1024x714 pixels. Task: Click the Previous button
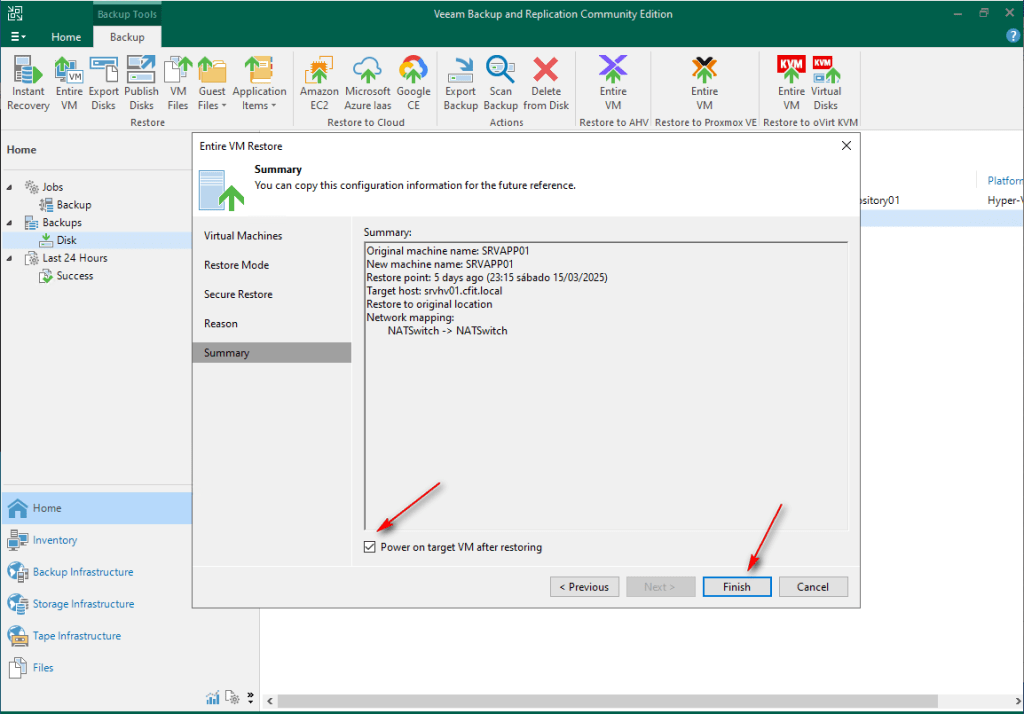[x=584, y=587]
